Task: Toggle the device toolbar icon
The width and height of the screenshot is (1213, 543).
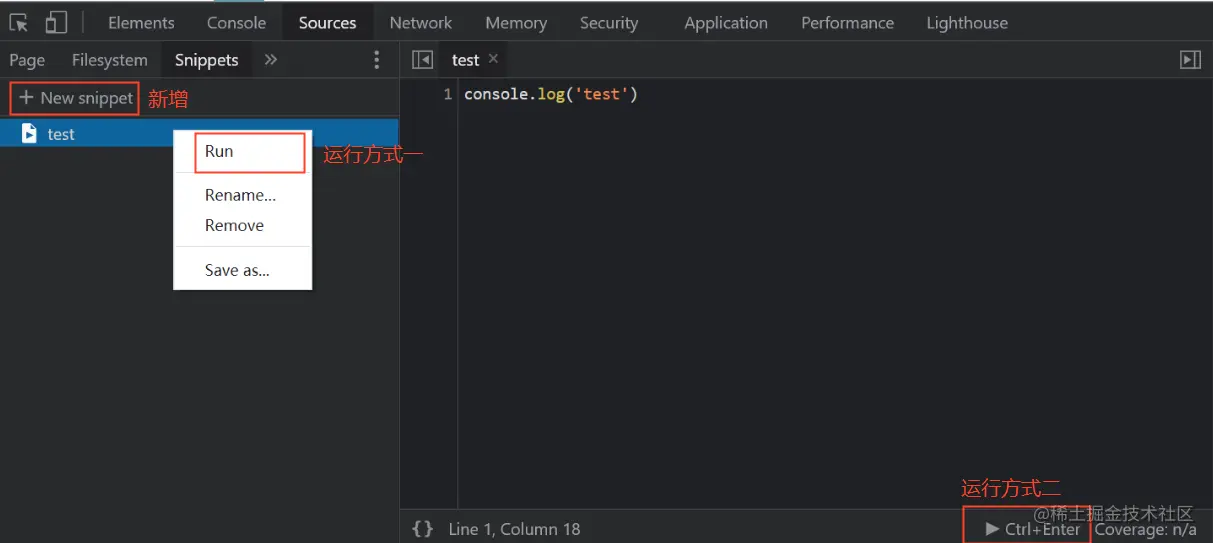Action: point(56,22)
